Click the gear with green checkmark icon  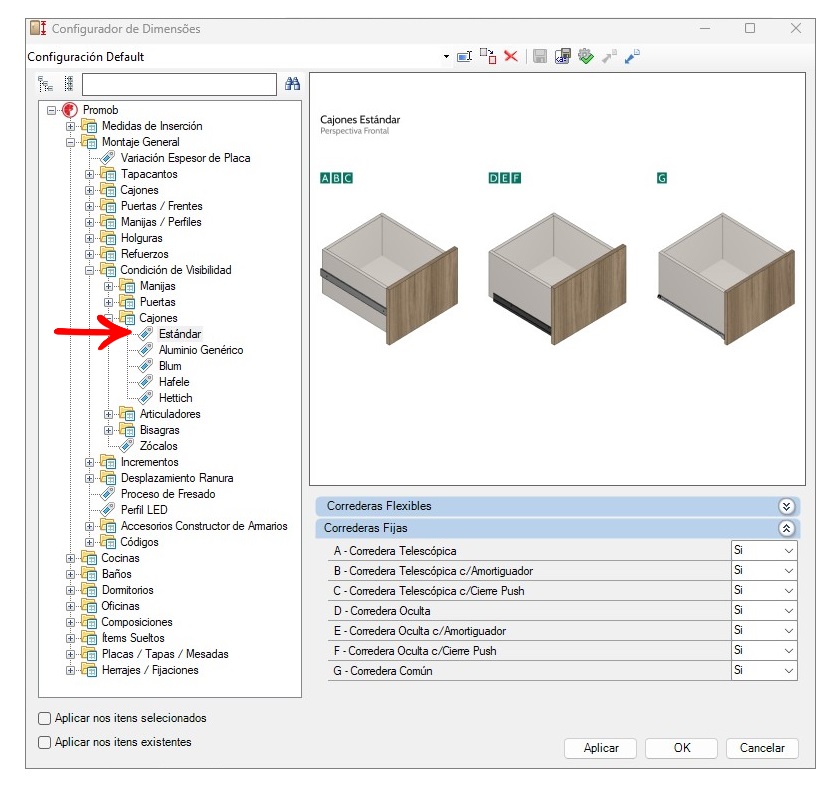586,56
